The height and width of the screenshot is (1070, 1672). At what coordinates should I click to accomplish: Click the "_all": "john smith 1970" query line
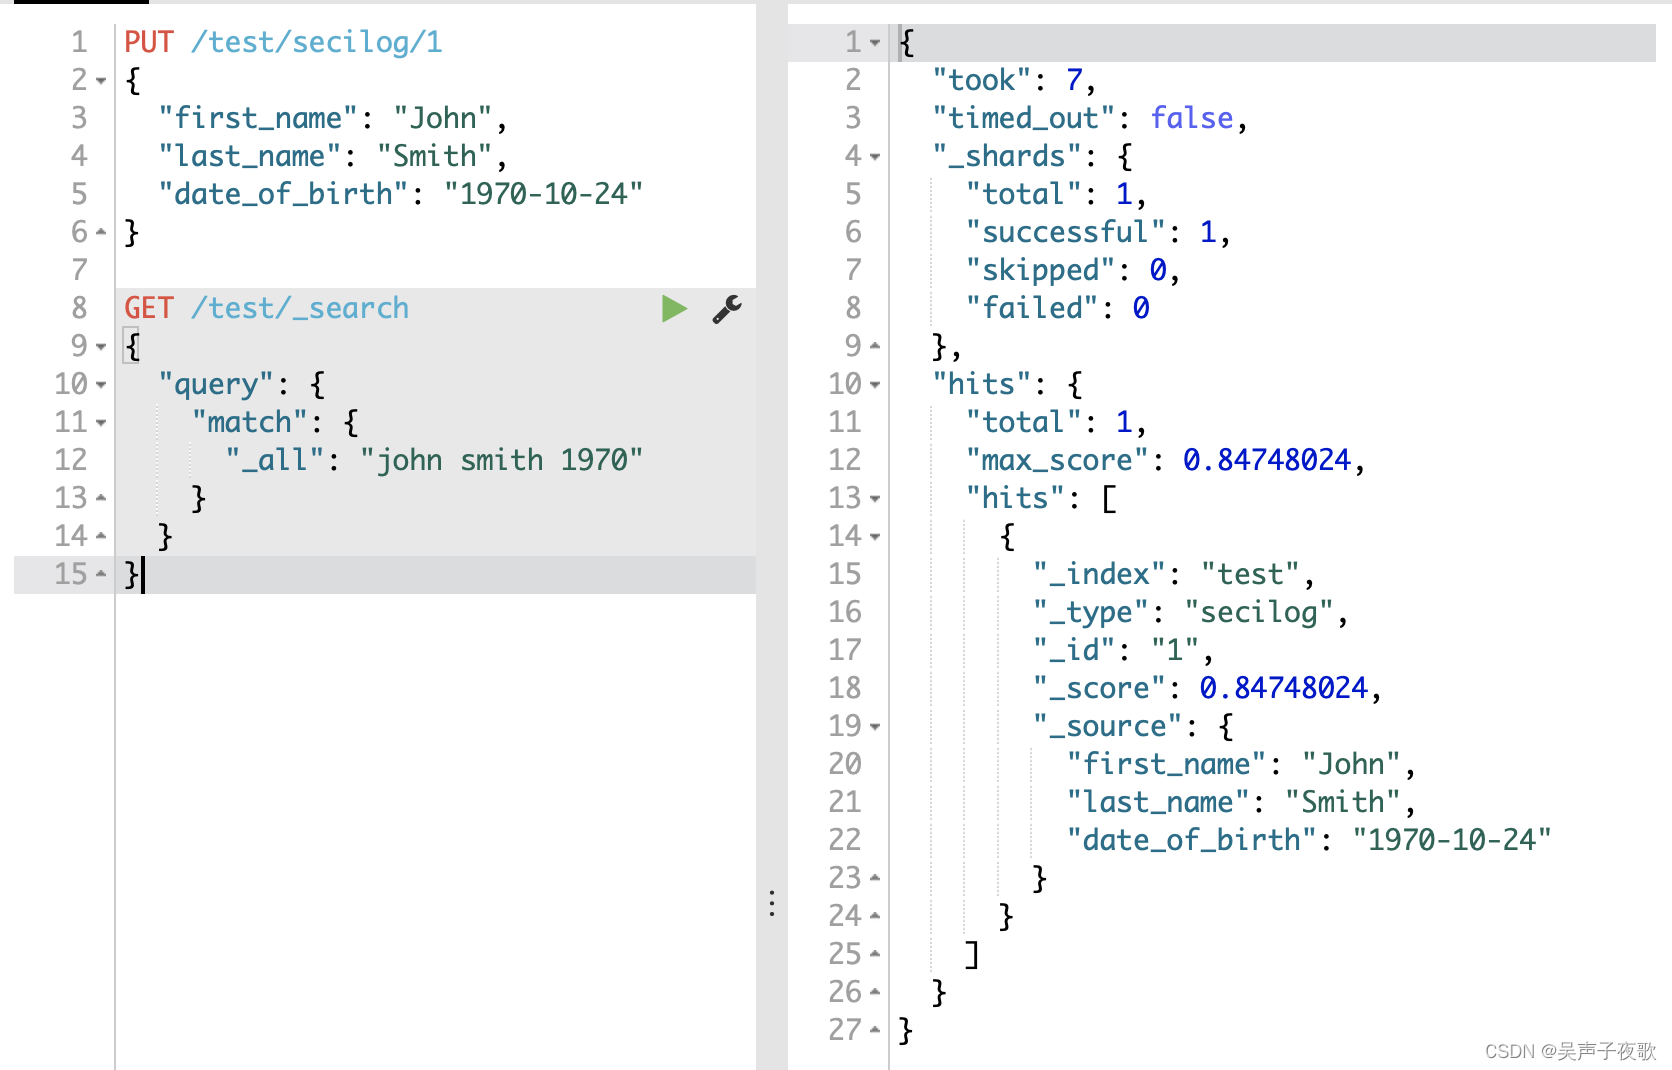click(x=434, y=460)
